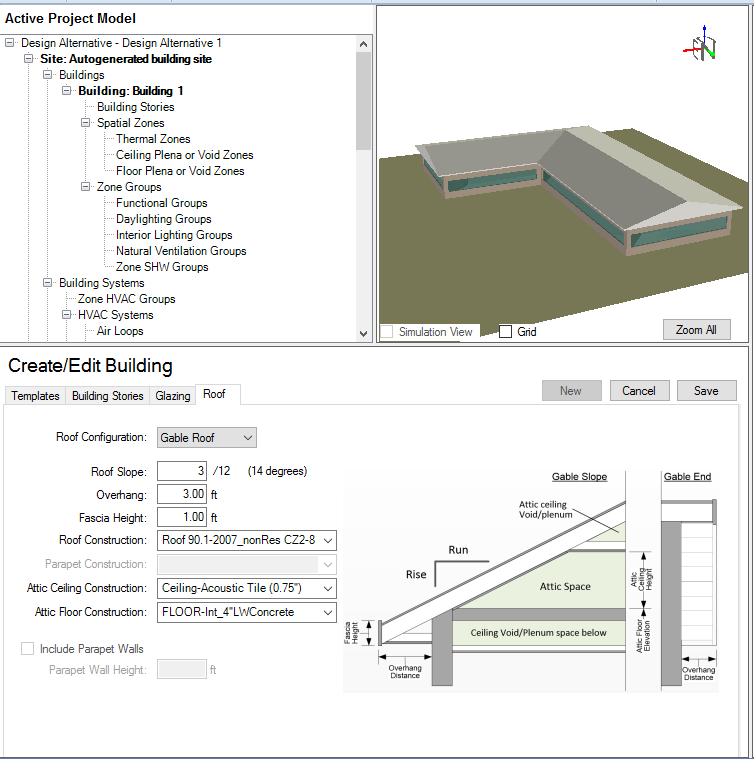Image resolution: width=754 pixels, height=759 pixels.
Task: Open Attic Floor Construction dropdown
Action: coord(247,612)
